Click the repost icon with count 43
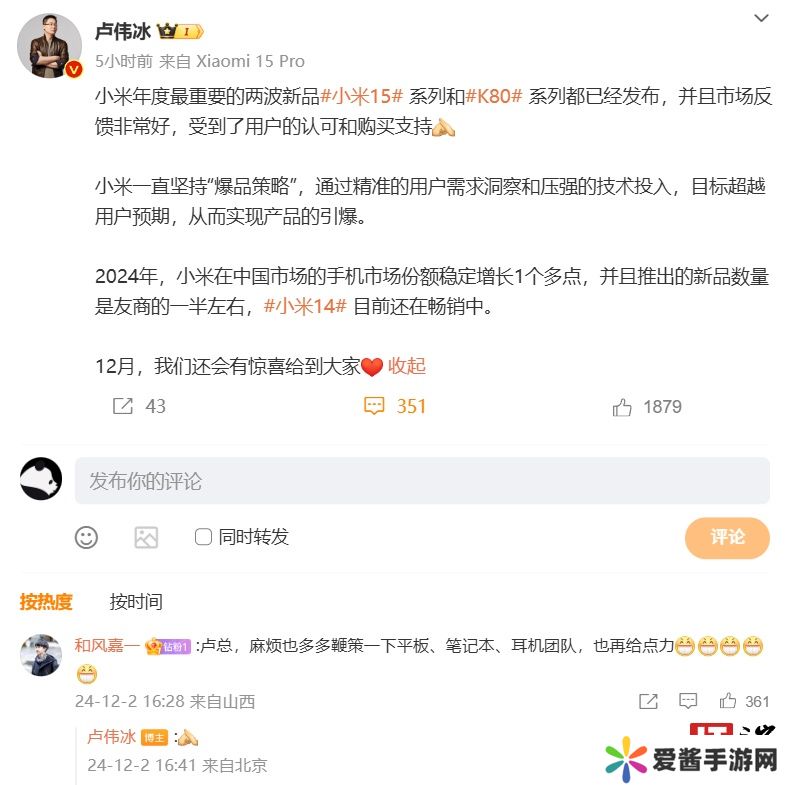 click(123, 406)
